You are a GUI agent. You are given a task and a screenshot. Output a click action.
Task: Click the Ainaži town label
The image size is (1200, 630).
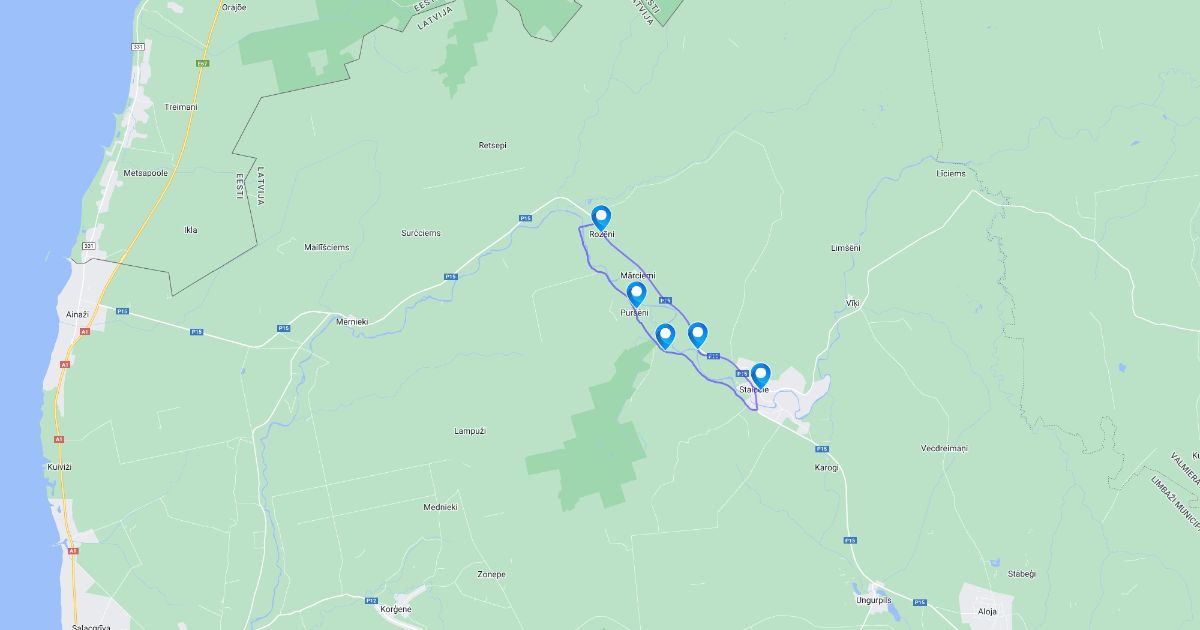tap(77, 314)
